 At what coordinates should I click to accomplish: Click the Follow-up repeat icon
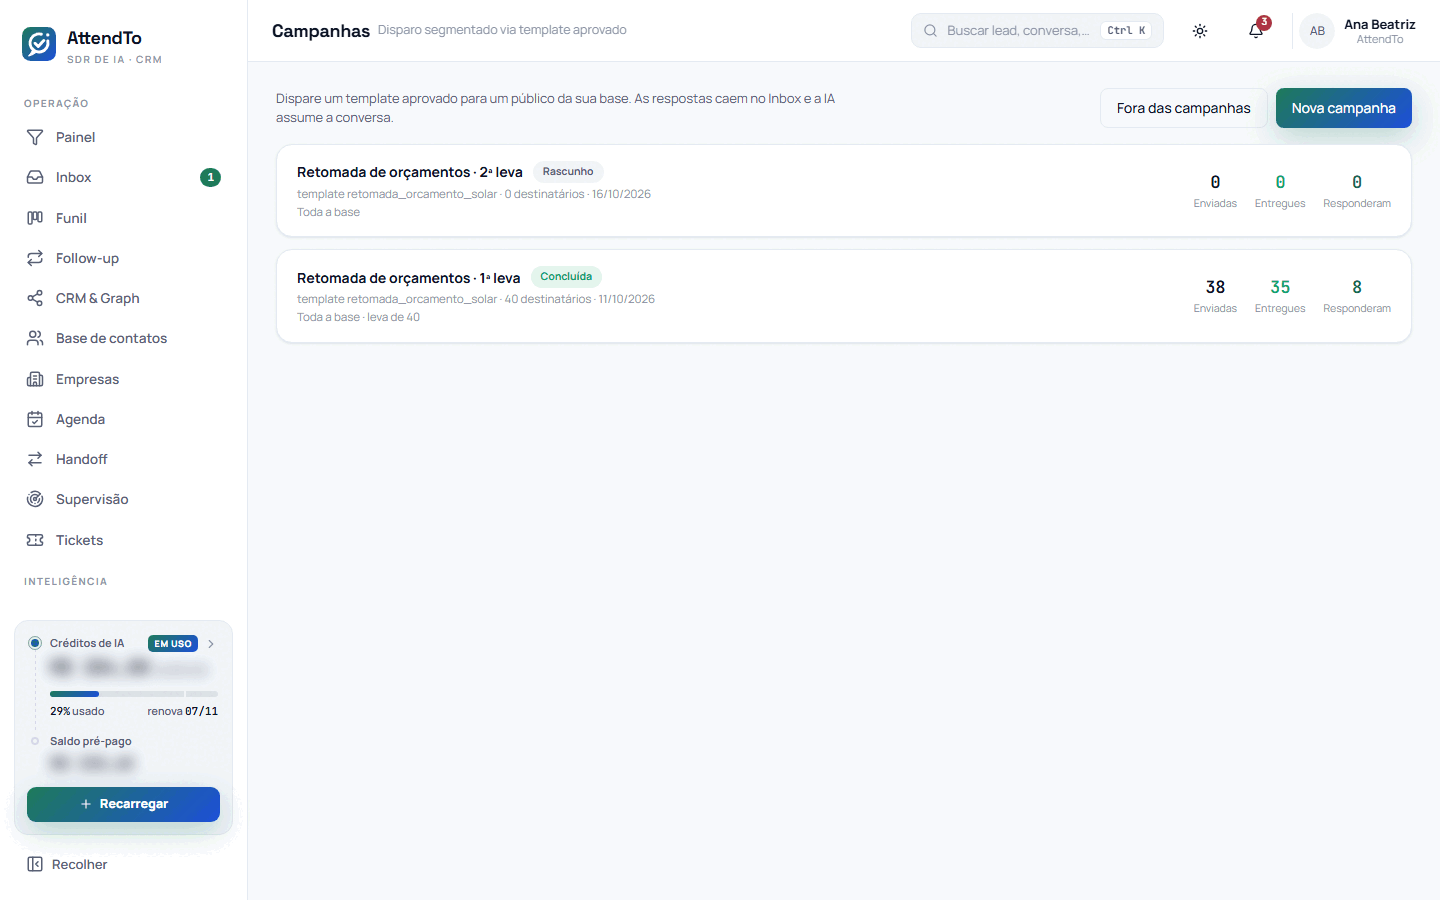[x=35, y=258]
